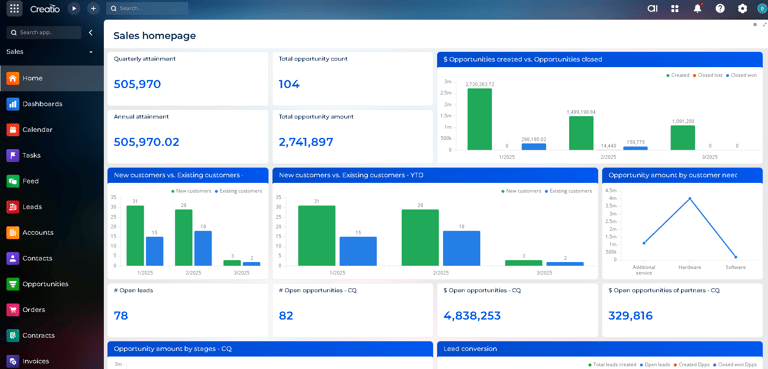Screen dimensions: 768x369
Task: Go to Orders section
Action: (34, 310)
